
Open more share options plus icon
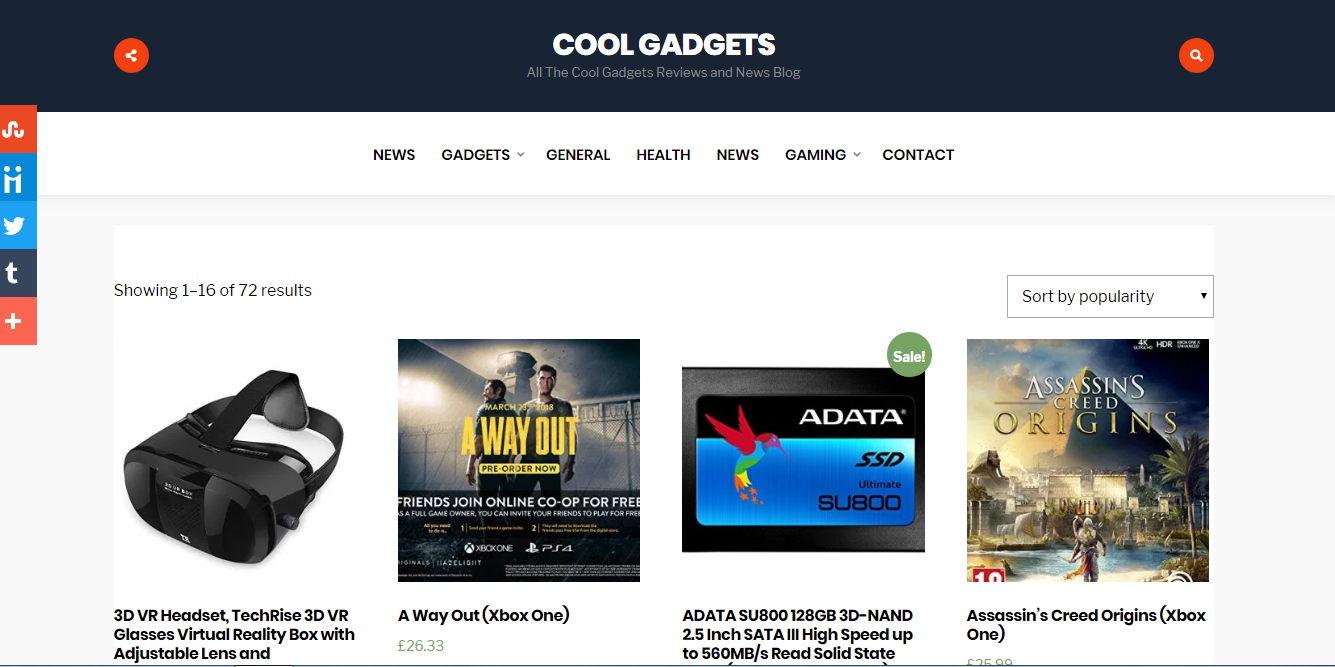coord(18,321)
